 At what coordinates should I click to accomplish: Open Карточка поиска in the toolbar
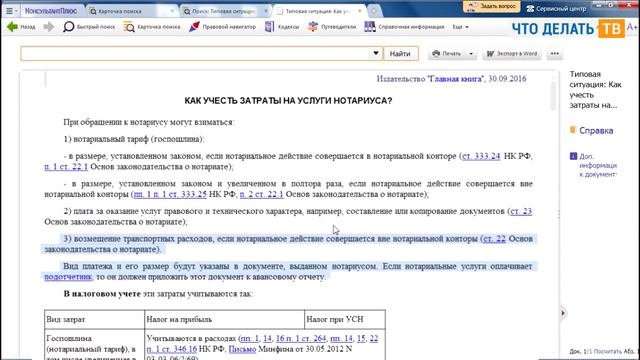coord(152,27)
